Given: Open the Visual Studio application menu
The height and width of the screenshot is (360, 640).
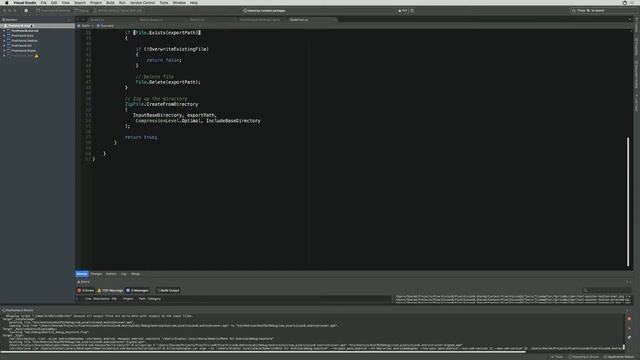Looking at the screenshot, I should pyautogui.click(x=24, y=2).
